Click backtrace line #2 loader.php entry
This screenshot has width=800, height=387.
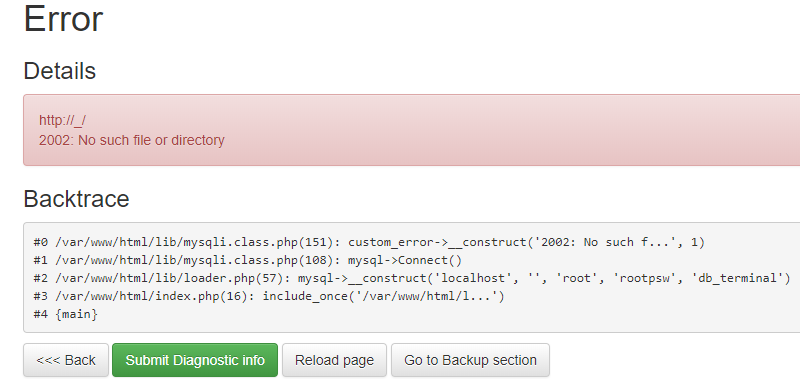pos(412,278)
